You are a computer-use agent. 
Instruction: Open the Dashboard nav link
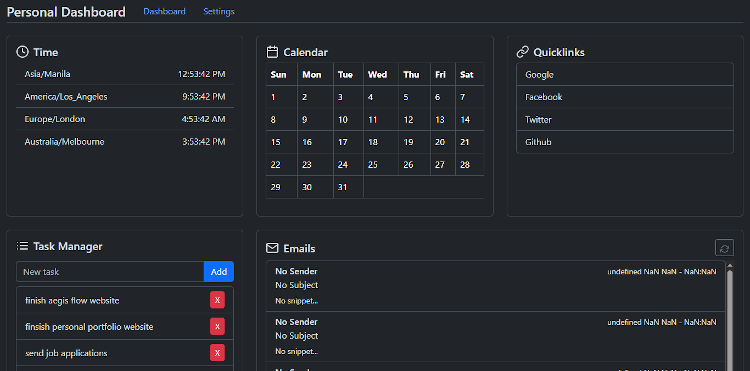coord(164,11)
